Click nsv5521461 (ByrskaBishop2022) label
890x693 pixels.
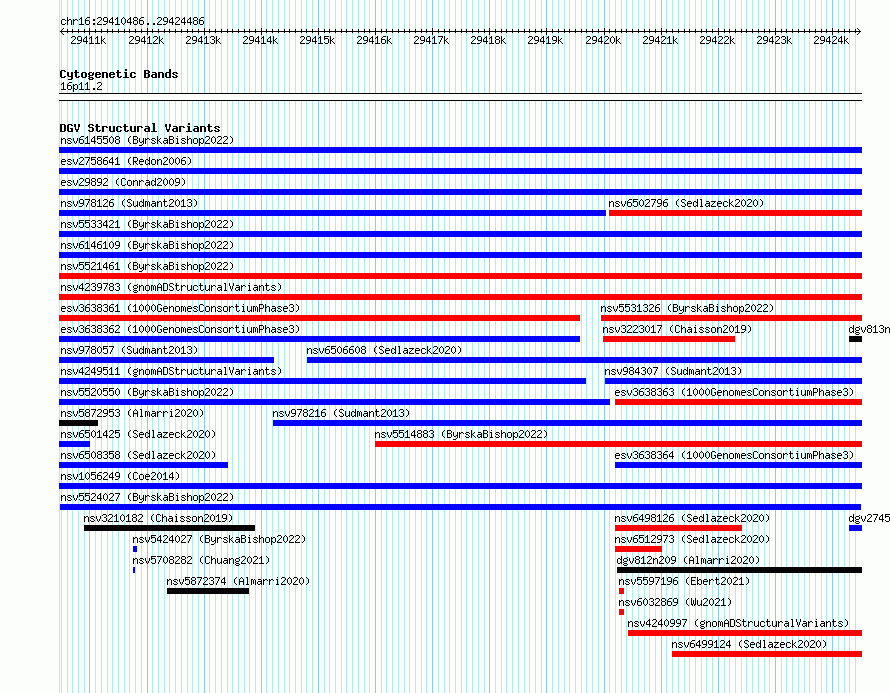click(x=147, y=266)
